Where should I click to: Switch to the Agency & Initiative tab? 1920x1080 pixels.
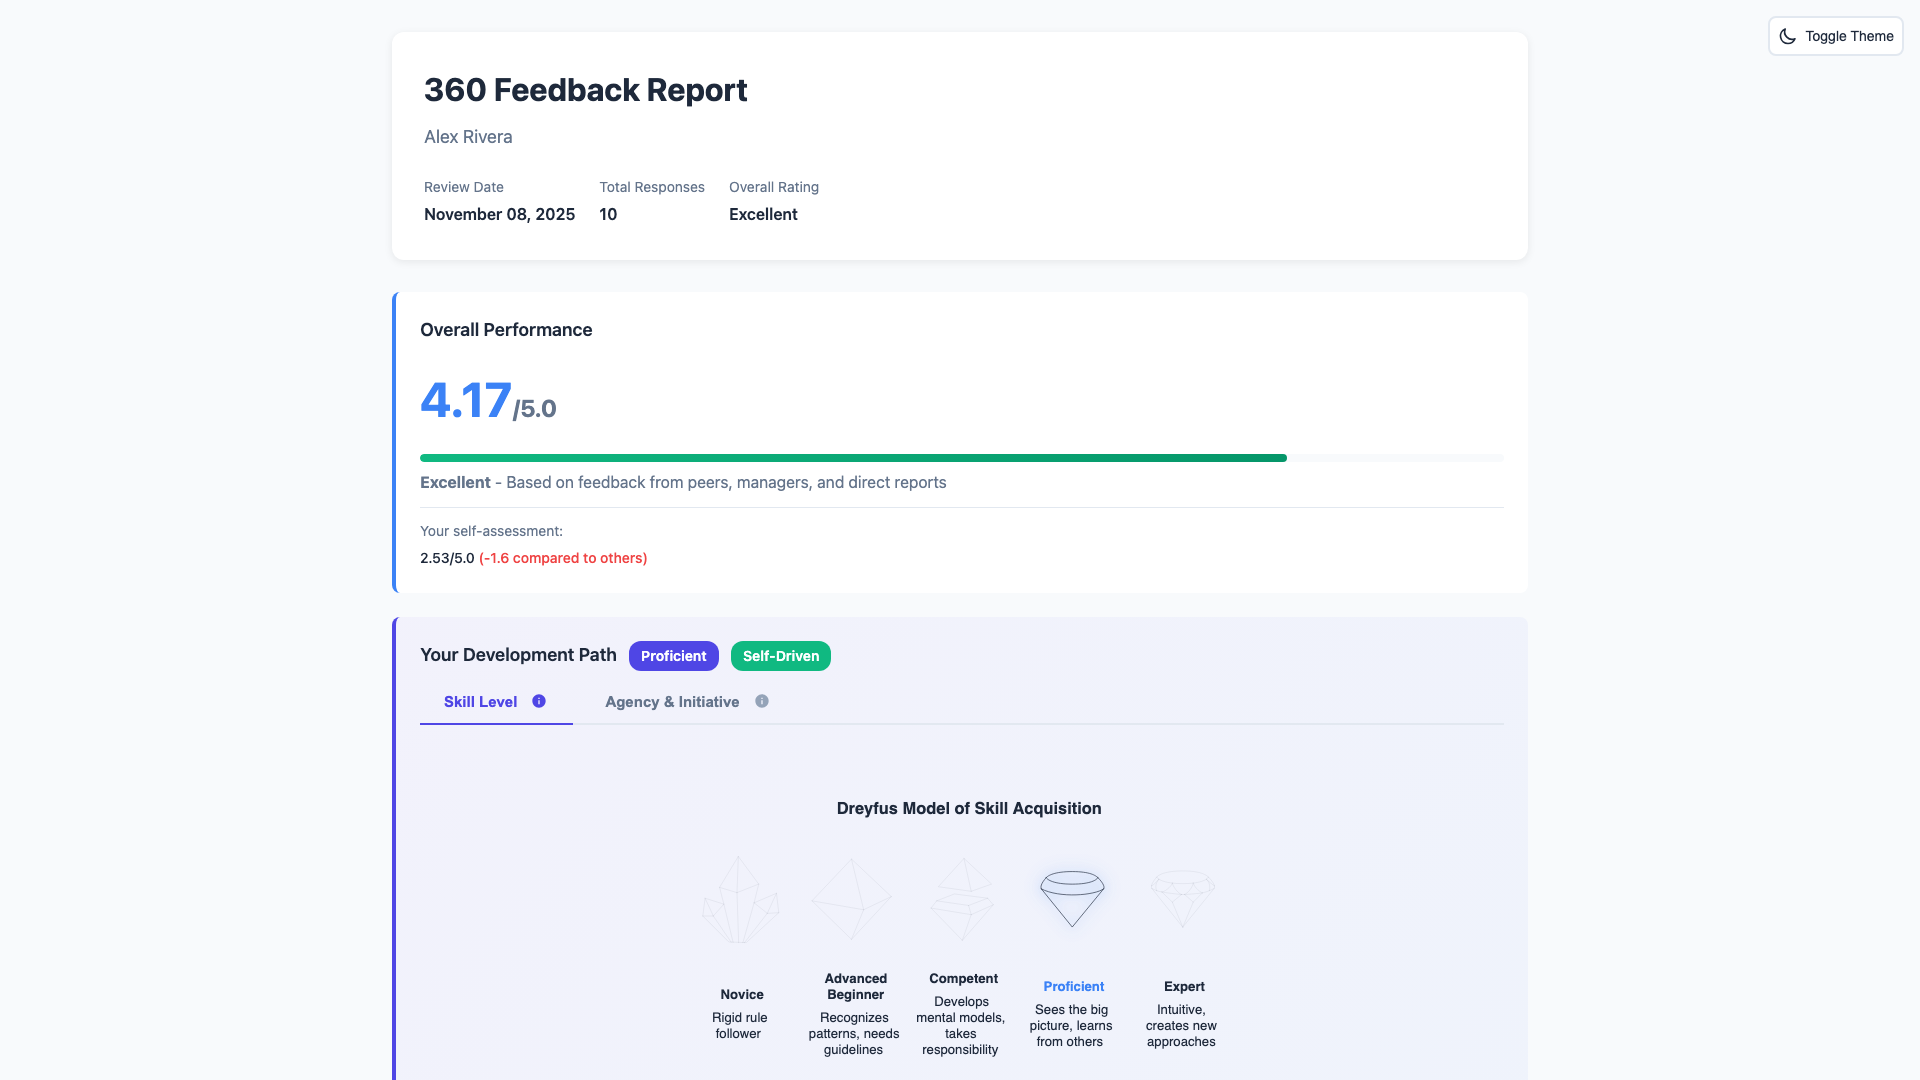pyautogui.click(x=671, y=701)
